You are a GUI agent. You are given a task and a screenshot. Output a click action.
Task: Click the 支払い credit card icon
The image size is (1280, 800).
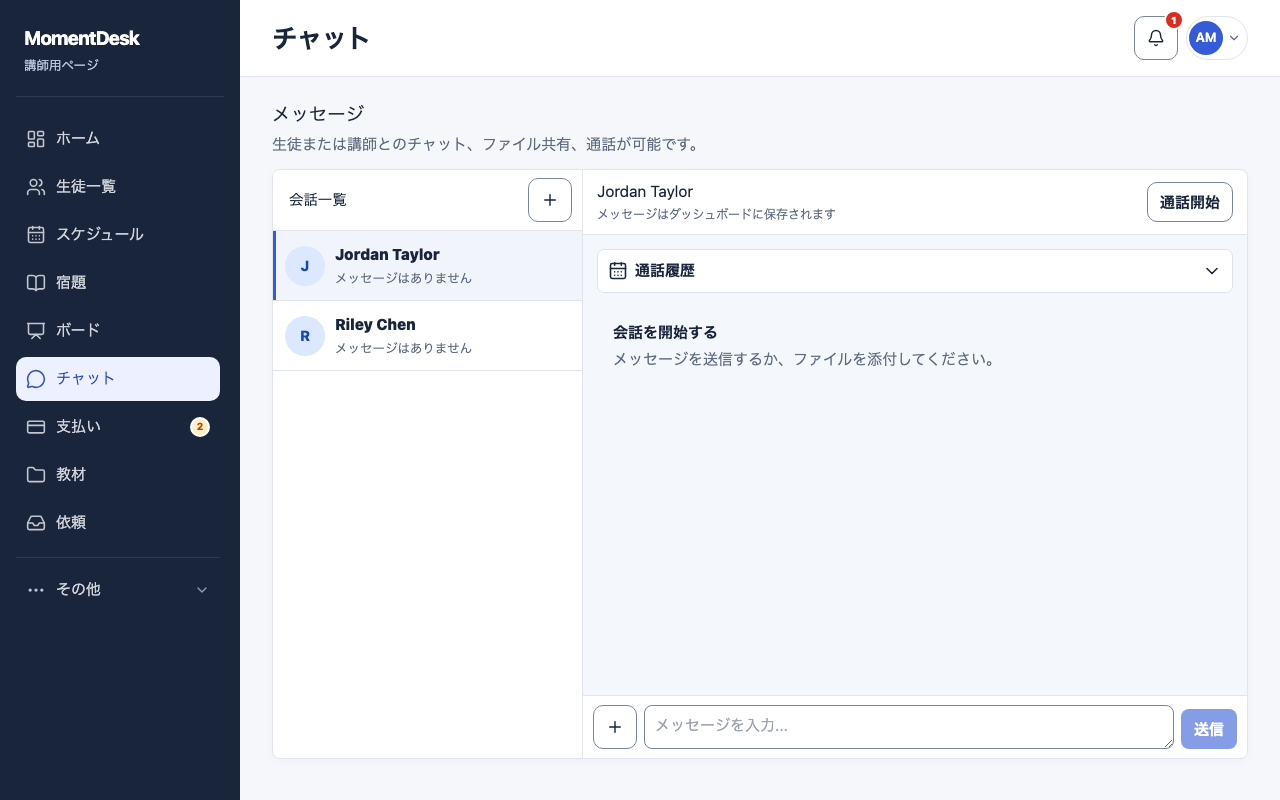36,426
